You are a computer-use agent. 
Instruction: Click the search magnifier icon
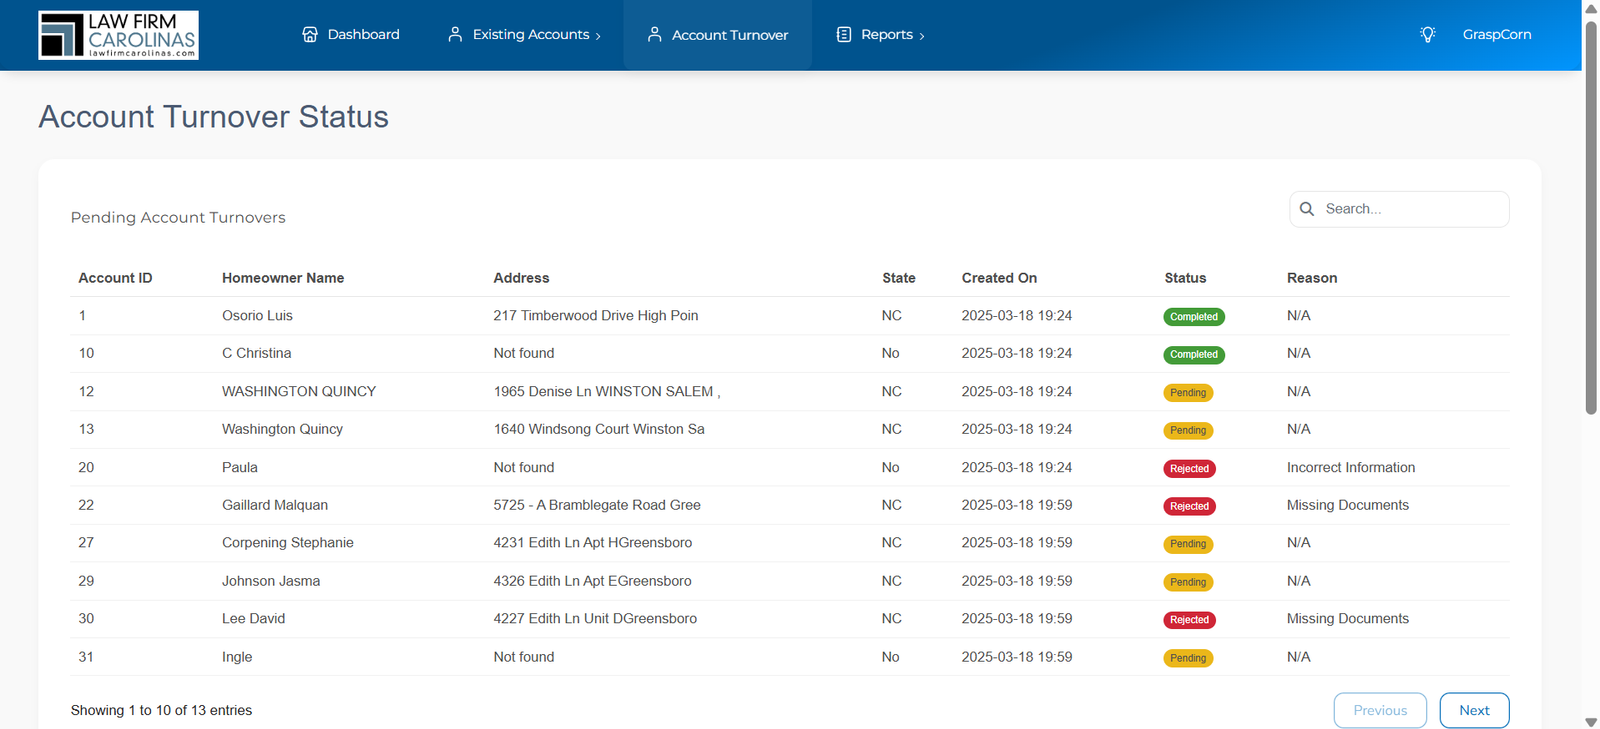point(1307,209)
